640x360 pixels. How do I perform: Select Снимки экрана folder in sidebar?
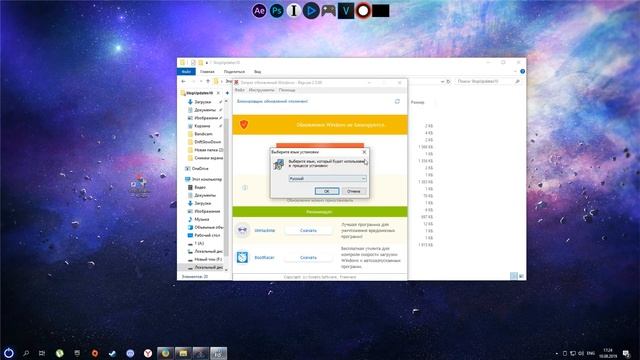[x=209, y=158]
